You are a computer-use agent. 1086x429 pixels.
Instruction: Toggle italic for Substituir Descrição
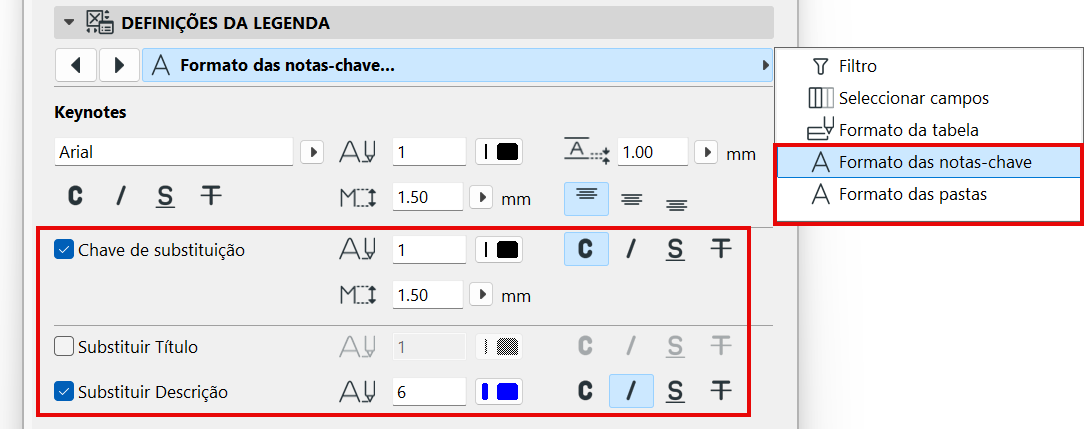631,391
